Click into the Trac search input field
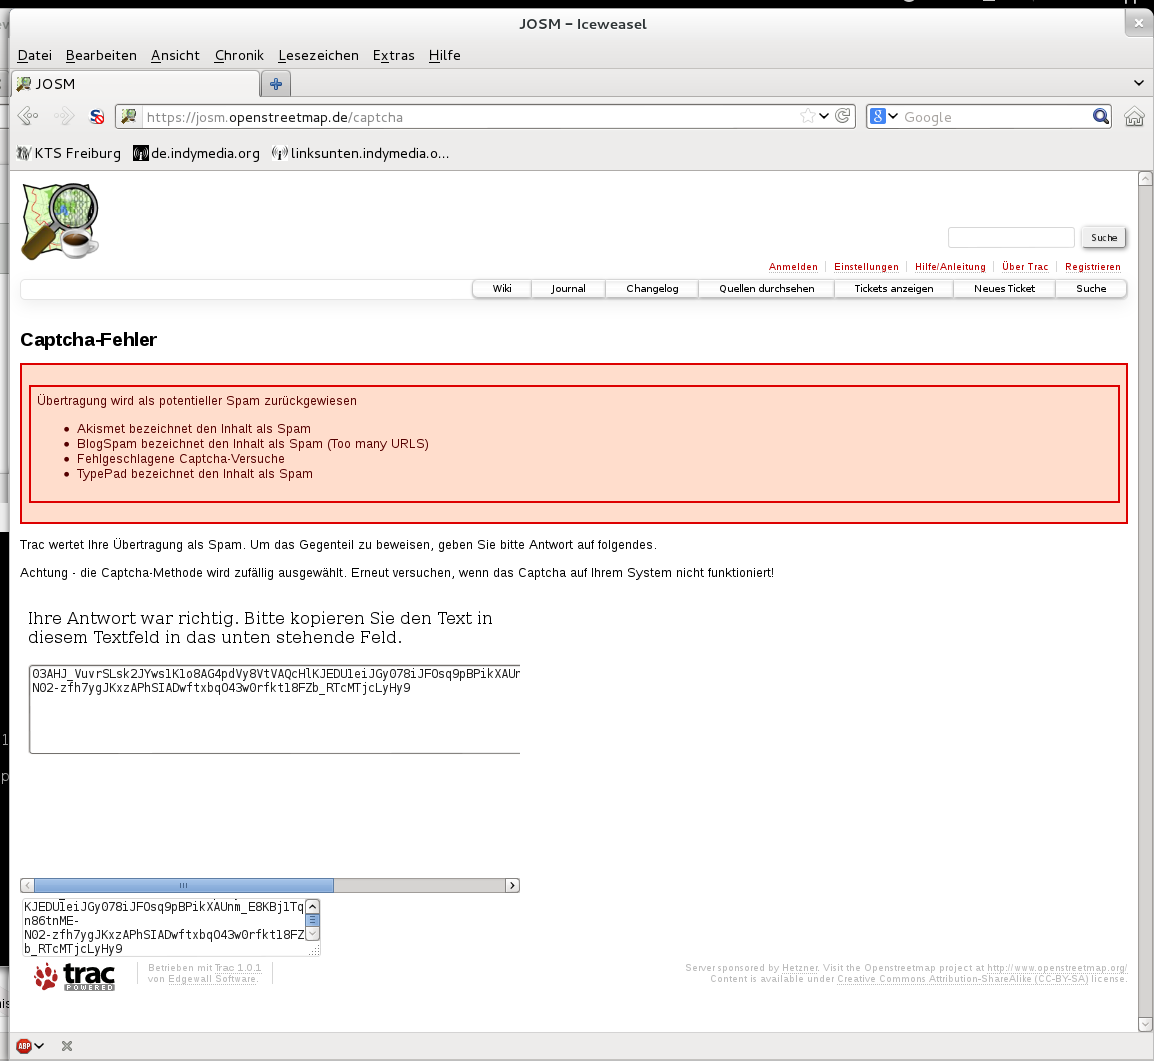 tap(1010, 238)
